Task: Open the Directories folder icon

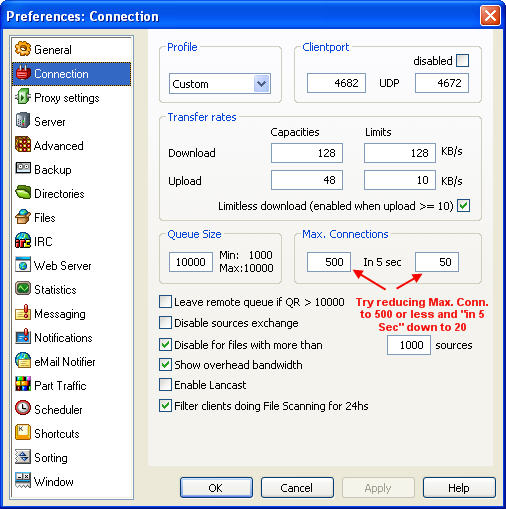Action: click(23, 193)
